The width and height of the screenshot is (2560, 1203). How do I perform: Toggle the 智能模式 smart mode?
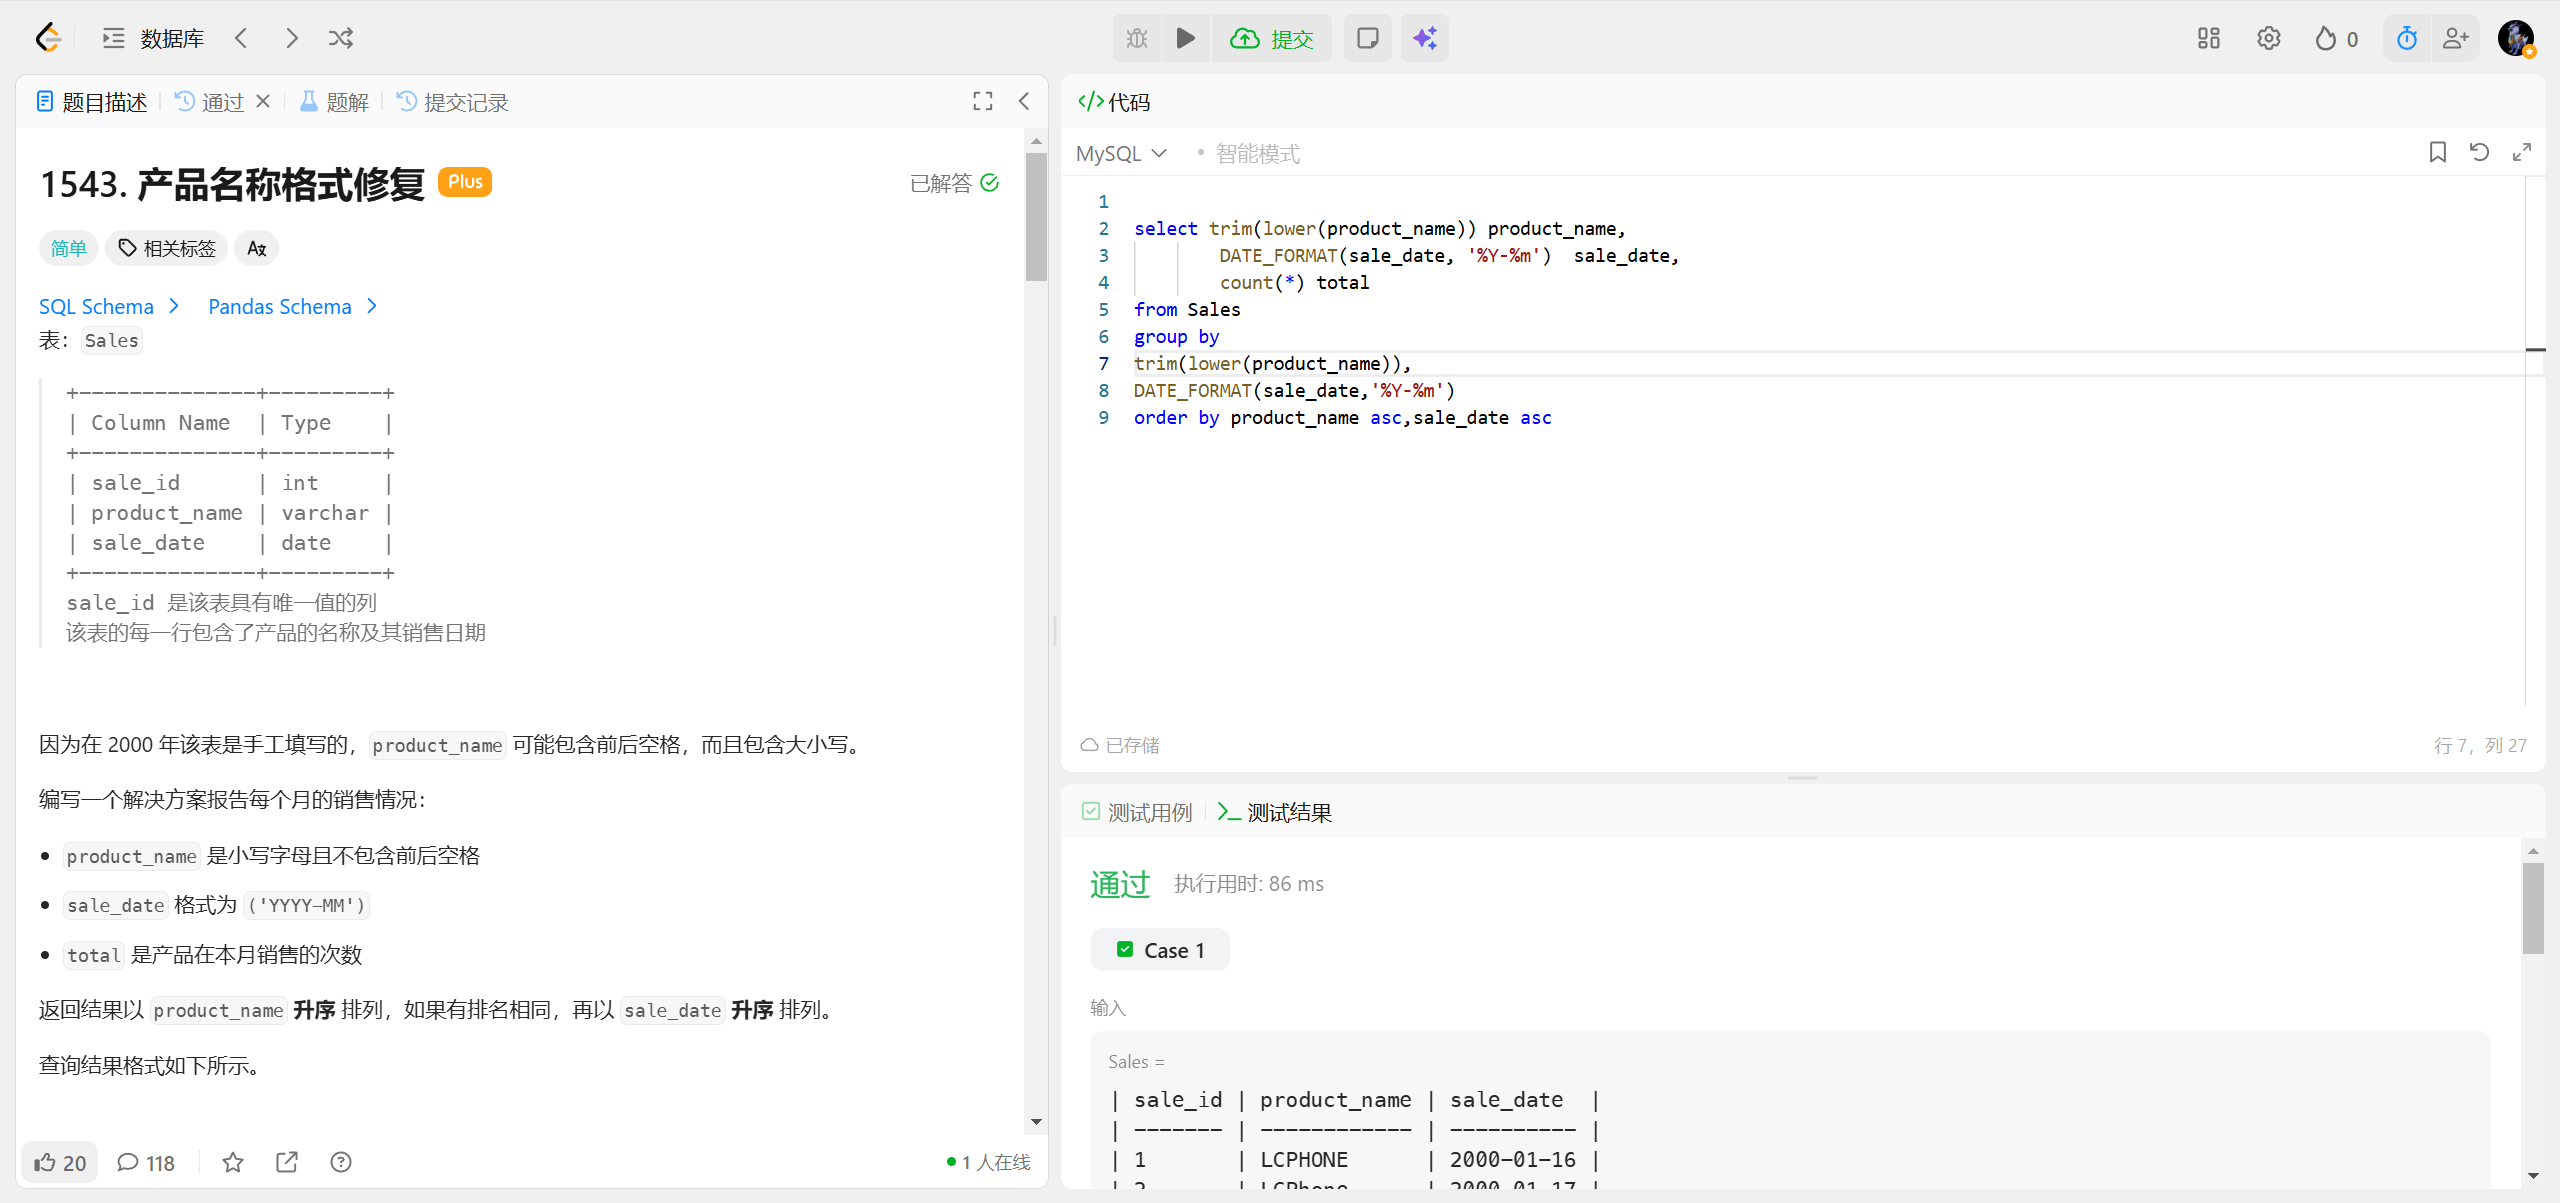[x=1256, y=153]
